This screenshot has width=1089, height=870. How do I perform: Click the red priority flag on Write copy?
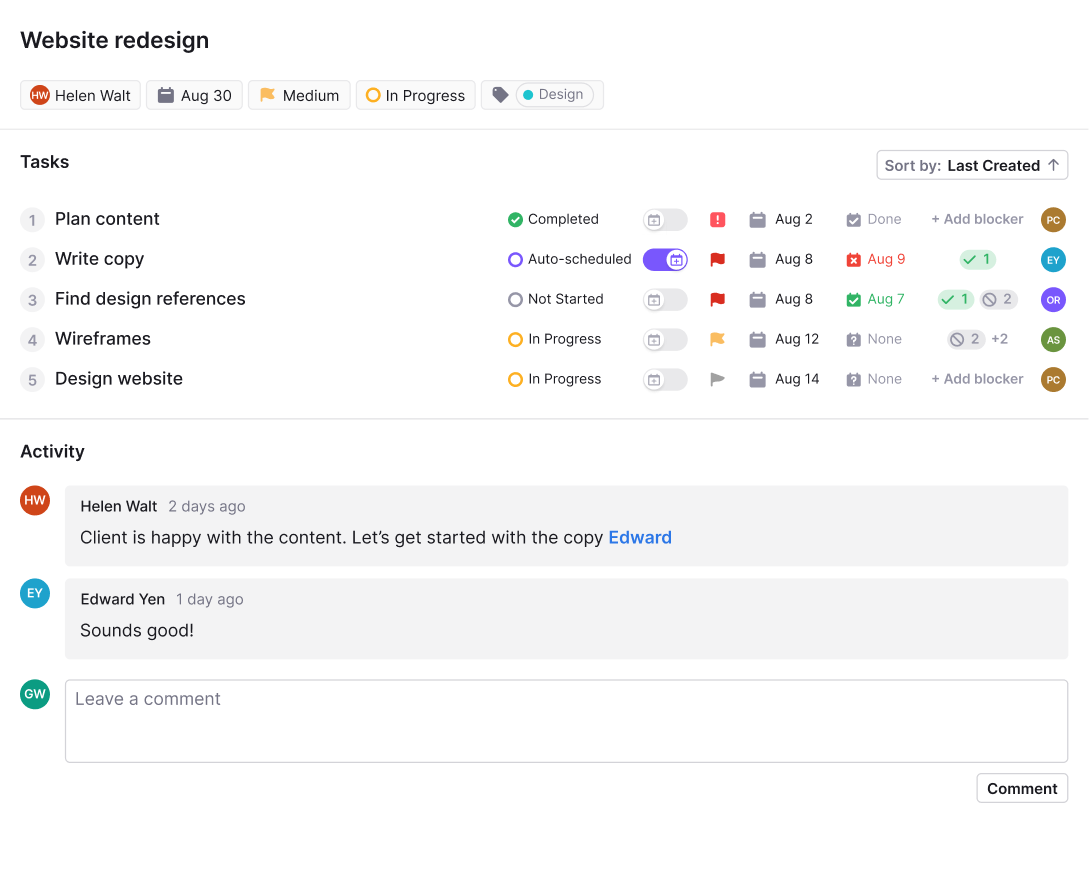(717, 260)
